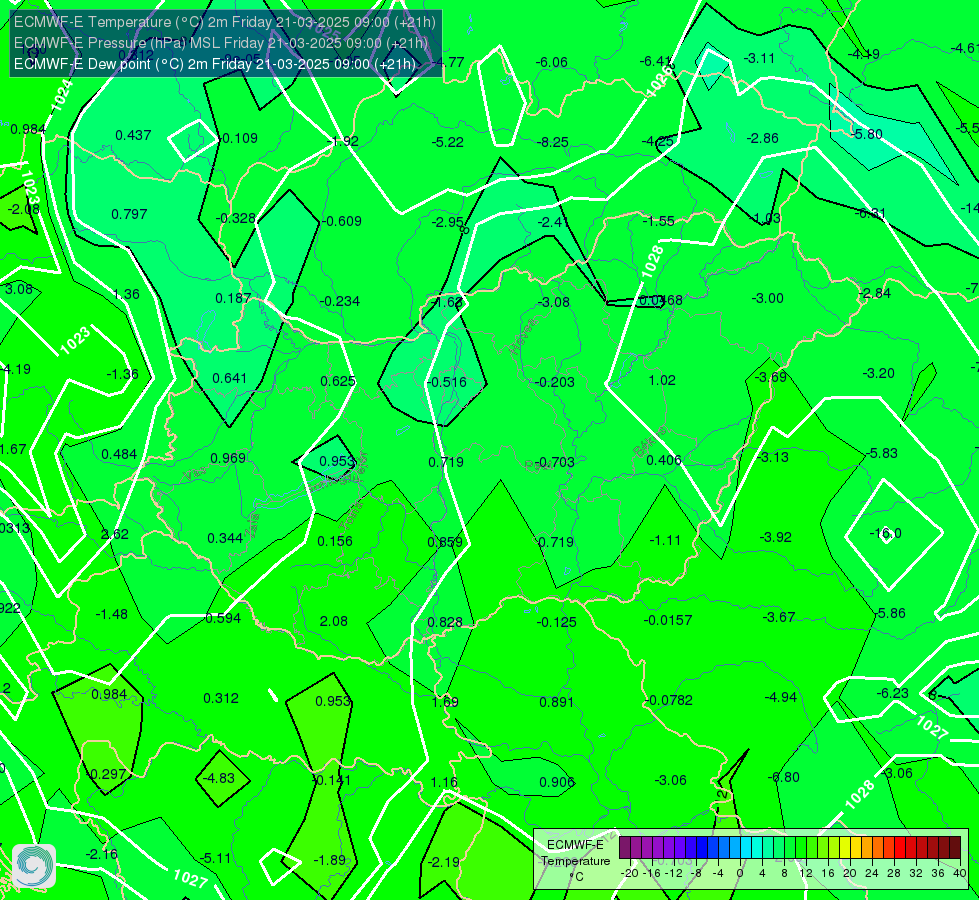Click the grid value -2.86
Screen dimensions: 979x900
click(763, 139)
